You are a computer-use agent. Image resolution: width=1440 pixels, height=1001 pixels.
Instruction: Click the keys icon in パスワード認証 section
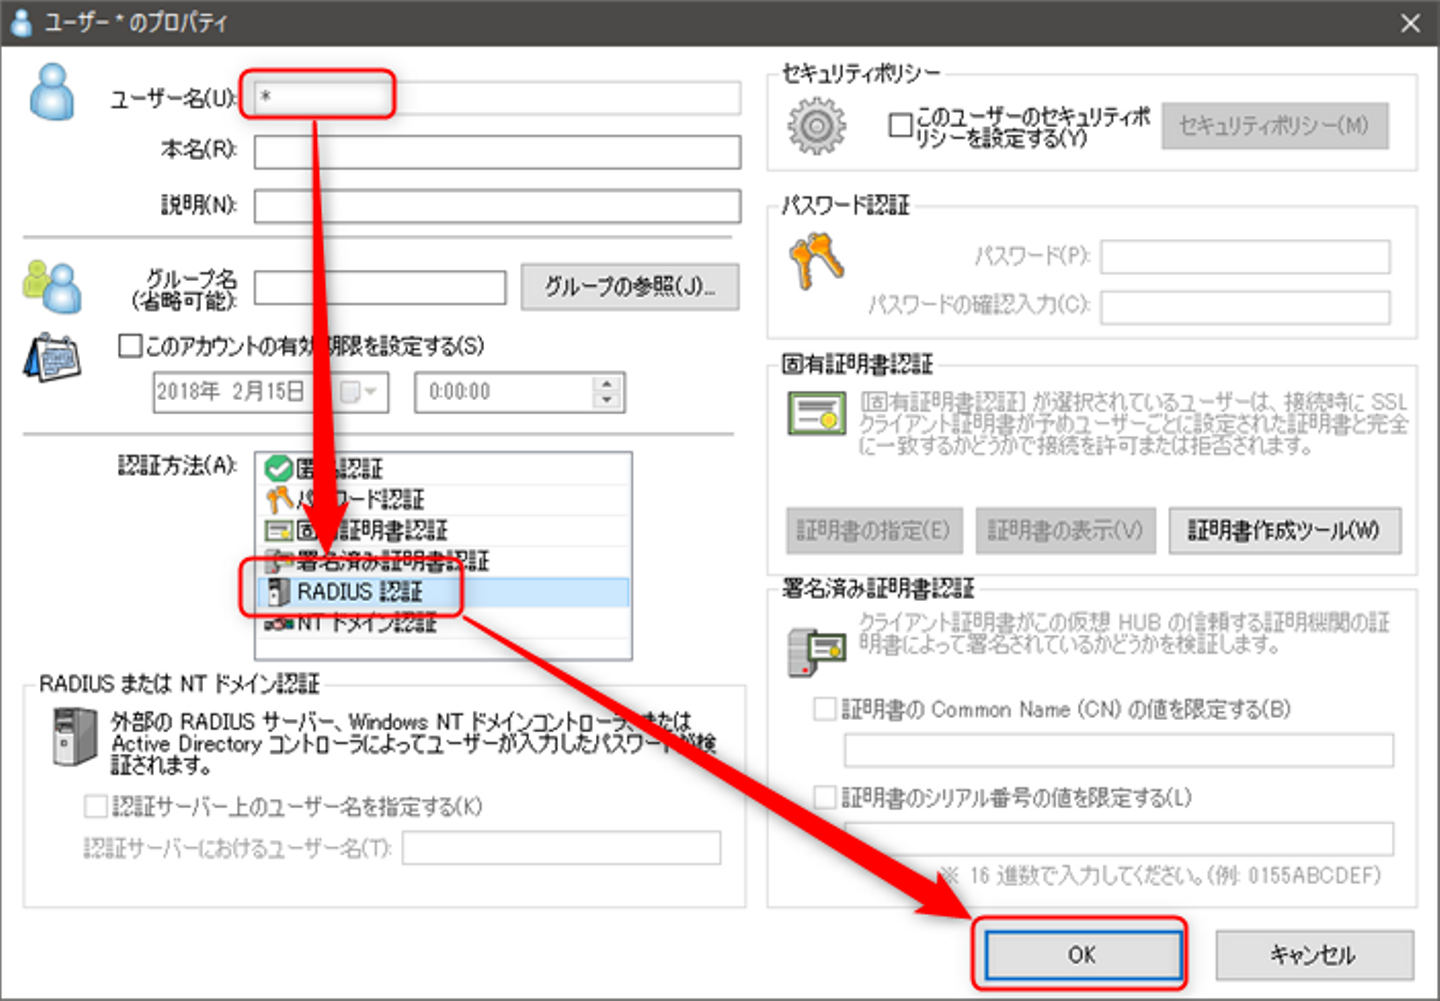[x=816, y=260]
